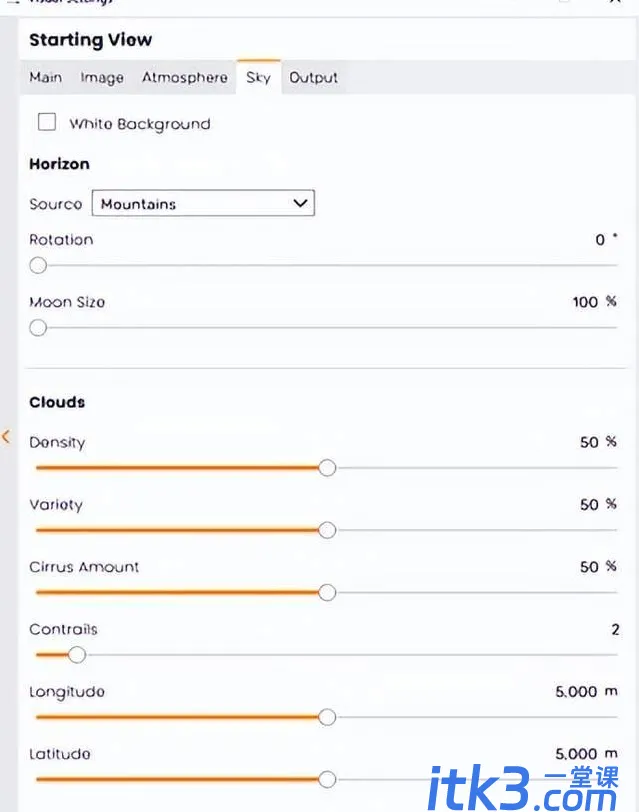
Task: Click the Moon Size slider handle
Action: (38, 328)
